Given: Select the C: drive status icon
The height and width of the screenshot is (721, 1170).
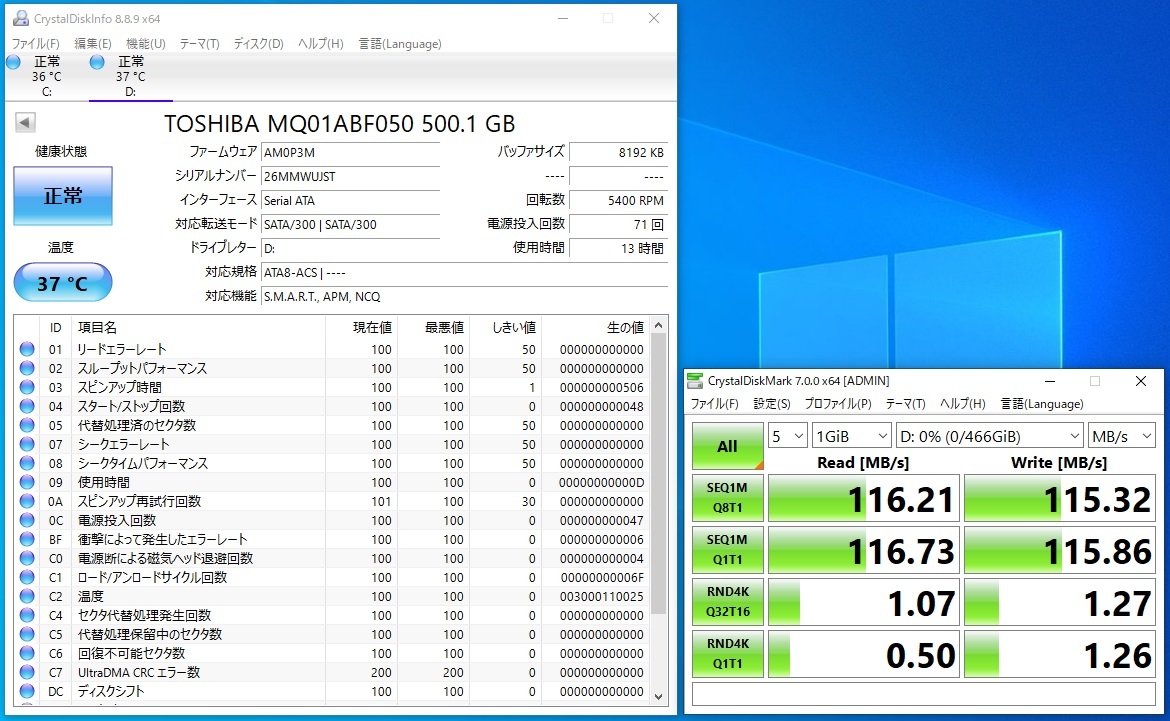Looking at the screenshot, I should [13, 63].
